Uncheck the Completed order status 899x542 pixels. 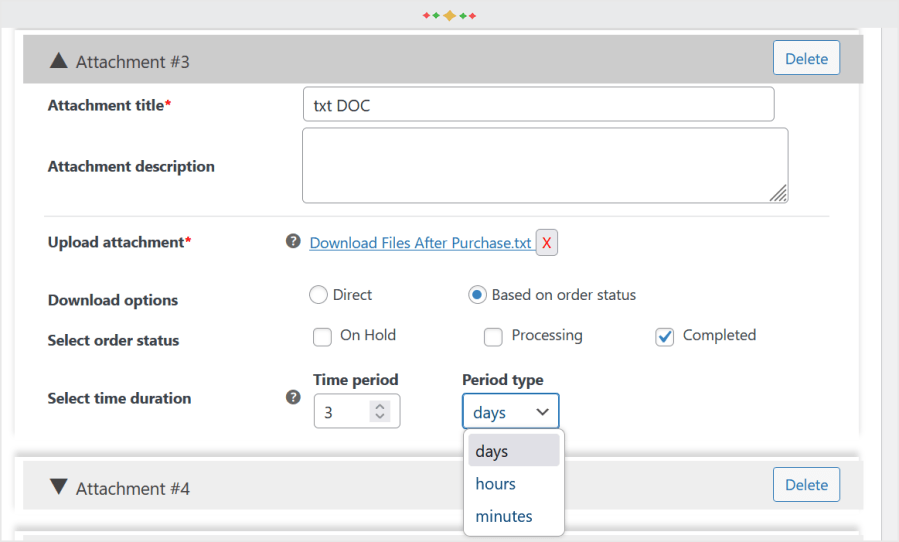point(664,337)
